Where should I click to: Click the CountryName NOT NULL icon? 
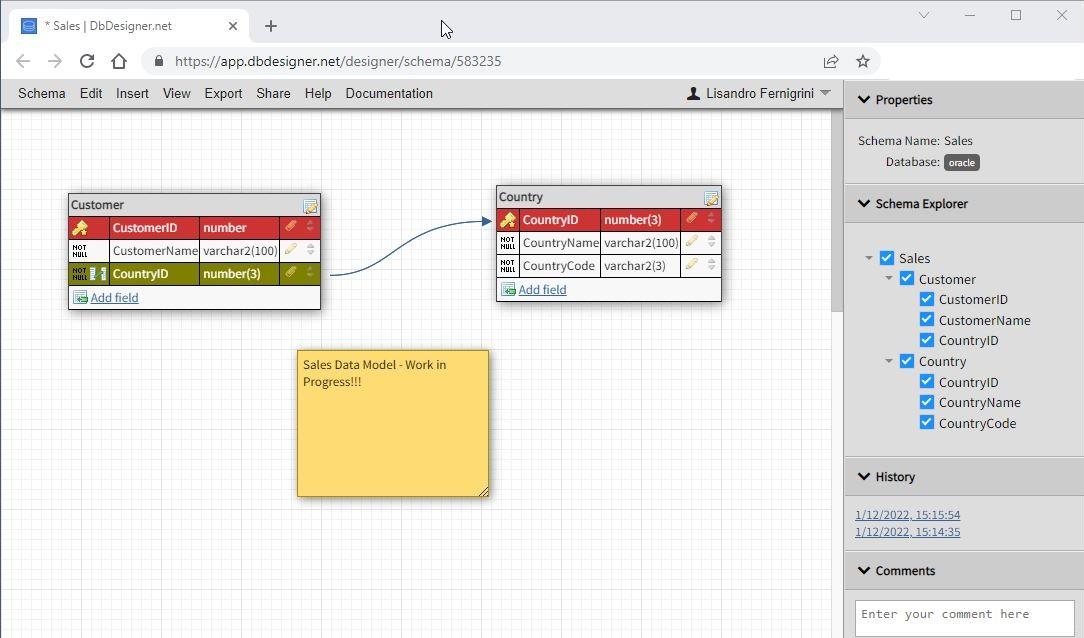(x=507, y=243)
